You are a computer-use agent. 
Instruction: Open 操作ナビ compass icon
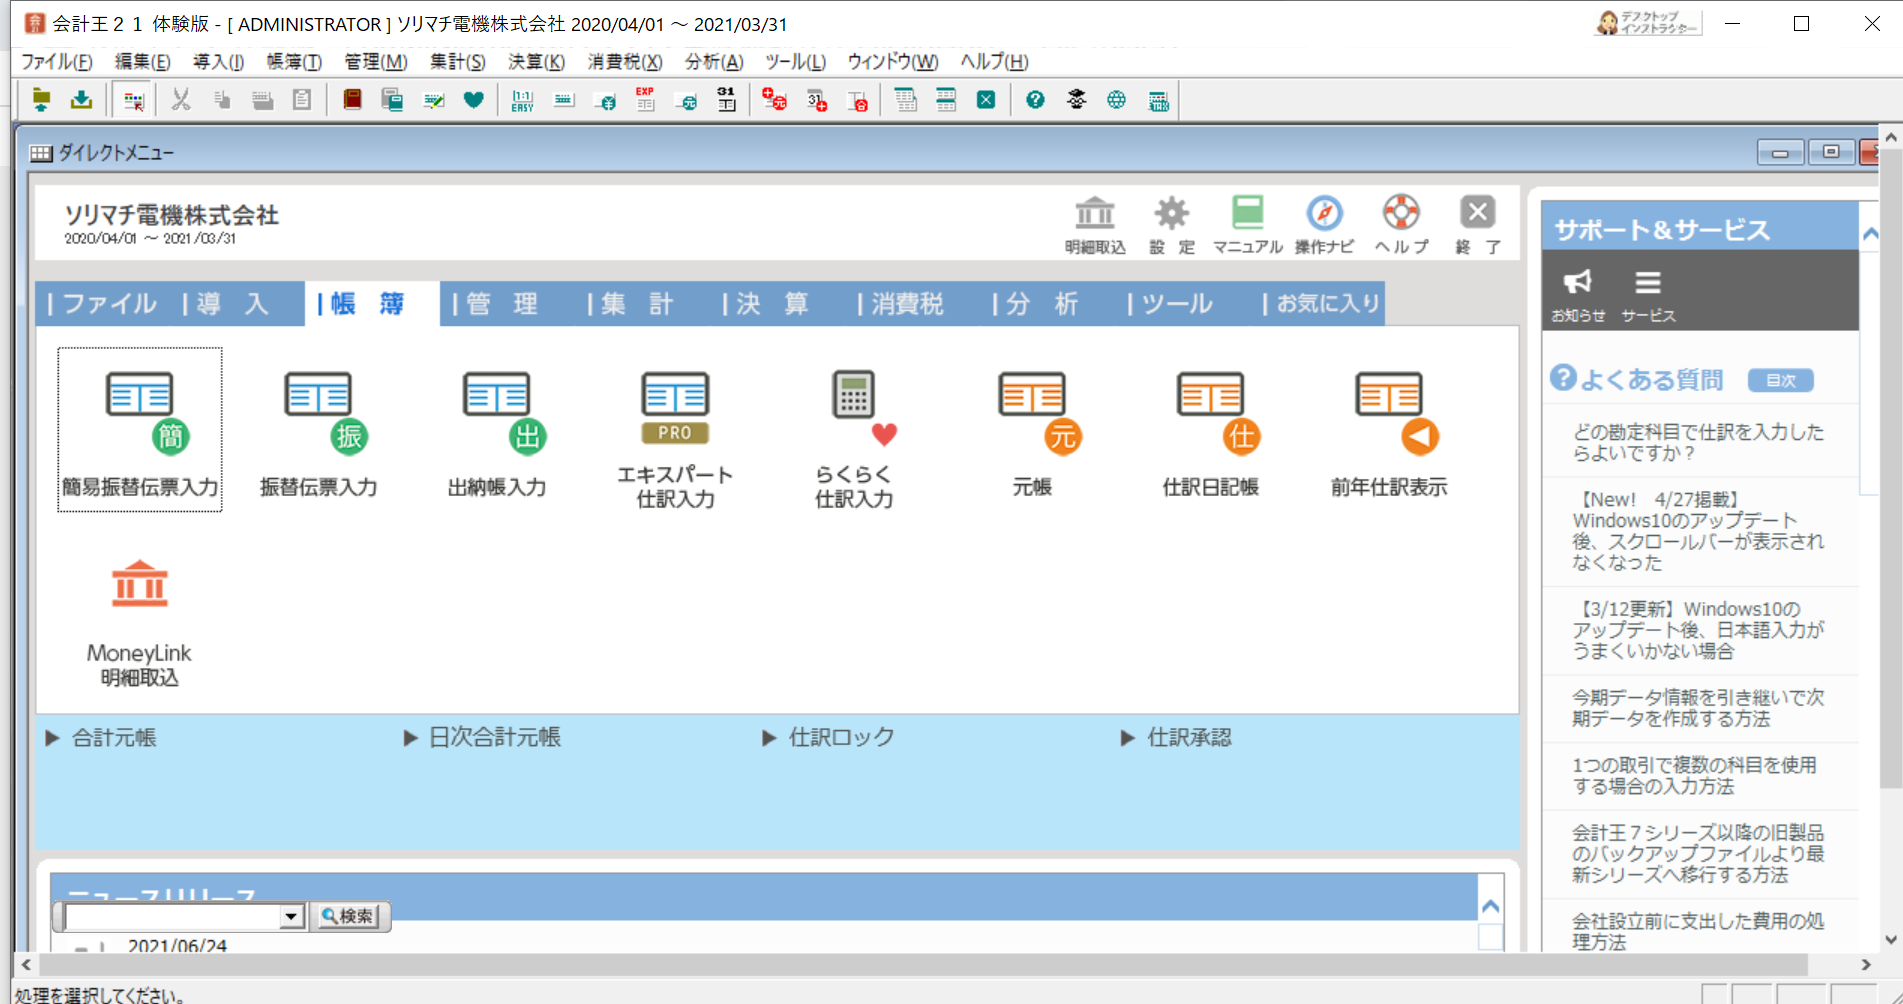pyautogui.click(x=1324, y=225)
